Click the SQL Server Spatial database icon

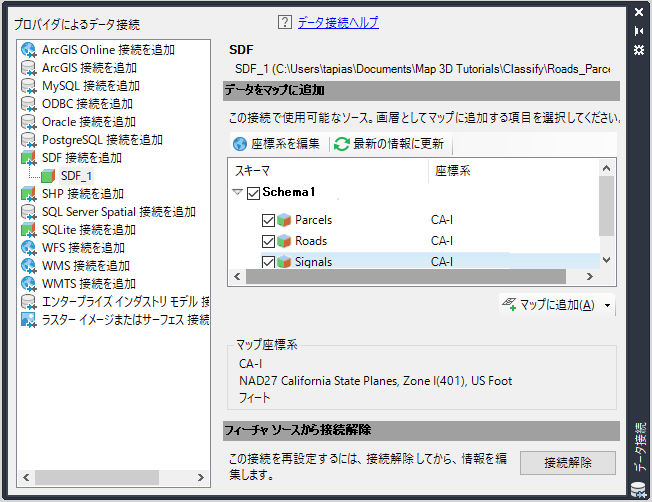tap(29, 212)
